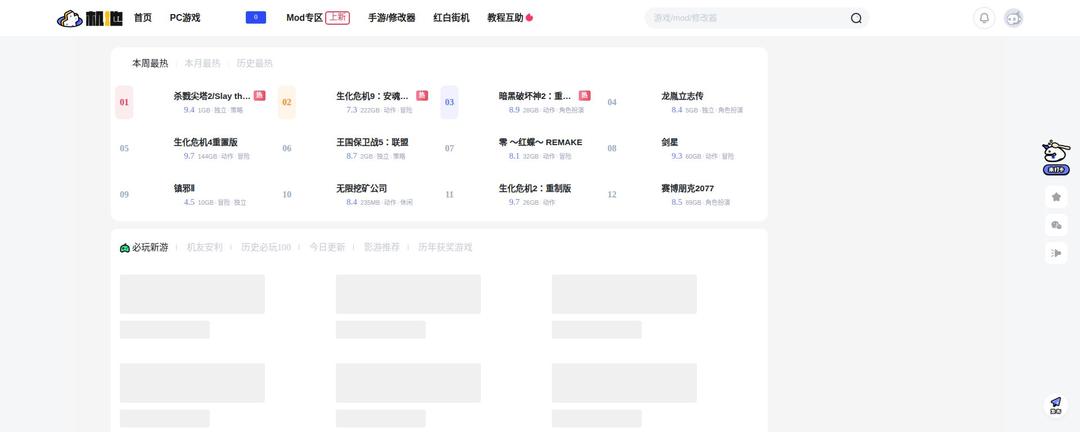Click the search magnifier icon
Viewport: 1080px width, 432px height.
856,19
